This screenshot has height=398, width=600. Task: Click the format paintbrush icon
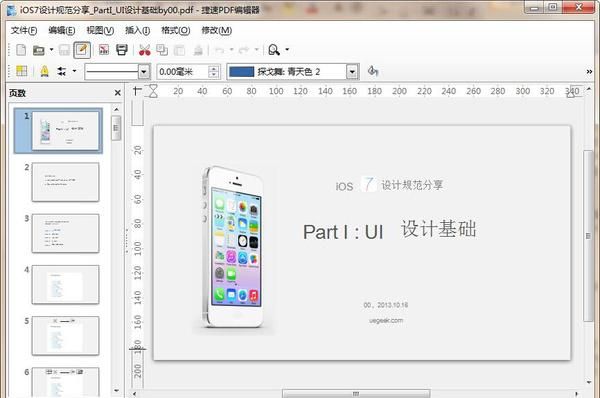(x=198, y=50)
